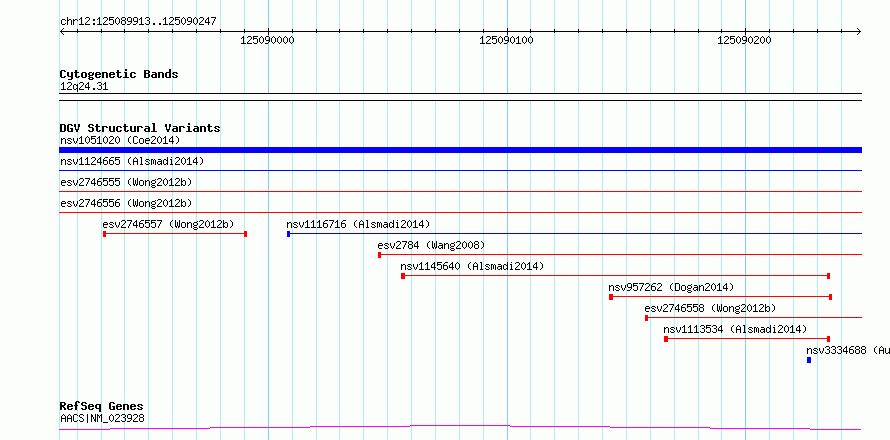This screenshot has width=890, height=440.
Task: Click the nsv957262 (Dogan2014) label
Action: pos(671,287)
